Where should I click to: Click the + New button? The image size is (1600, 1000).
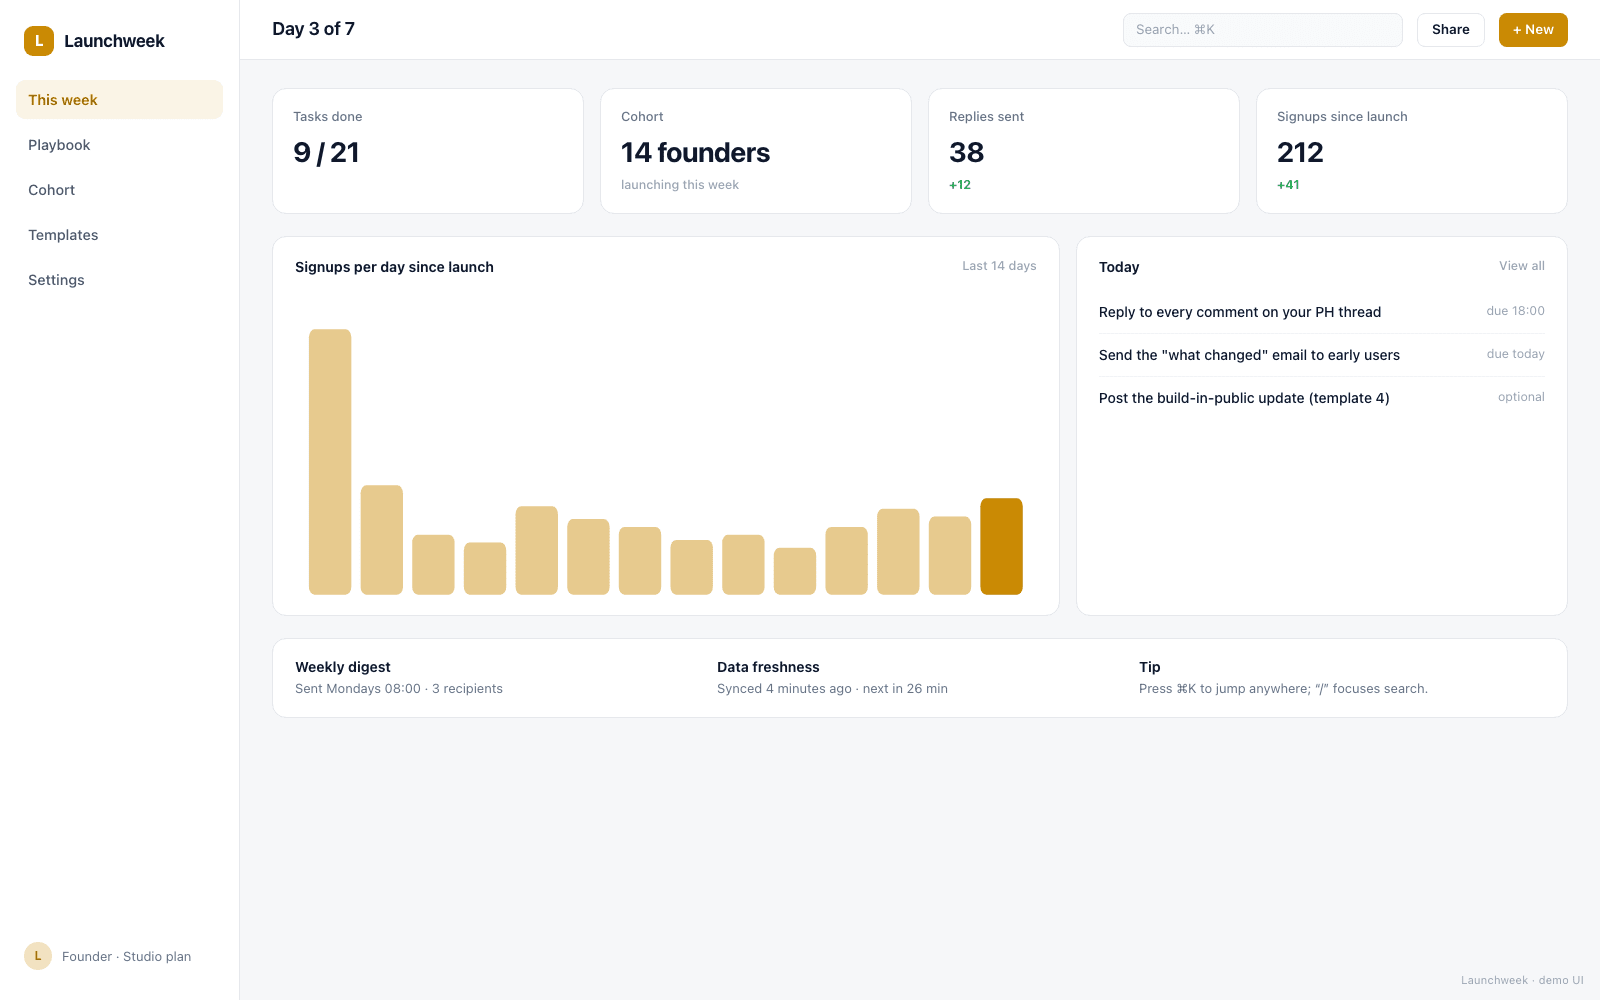point(1533,30)
